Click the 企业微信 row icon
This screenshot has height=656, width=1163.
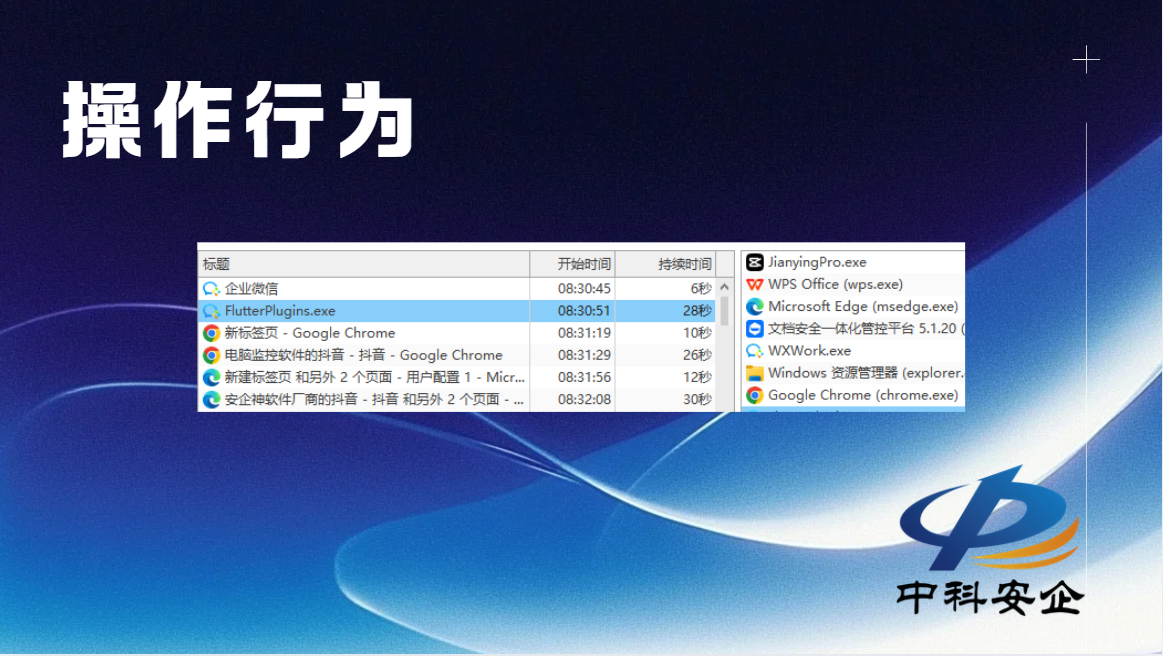[x=211, y=289]
